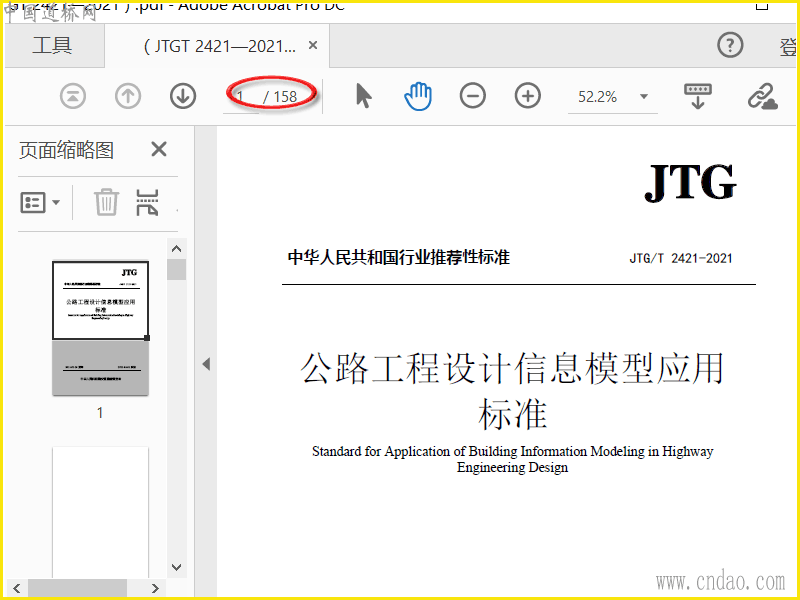Show next page with down arrow
Viewport: 800px width, 600px height.
tap(183, 96)
